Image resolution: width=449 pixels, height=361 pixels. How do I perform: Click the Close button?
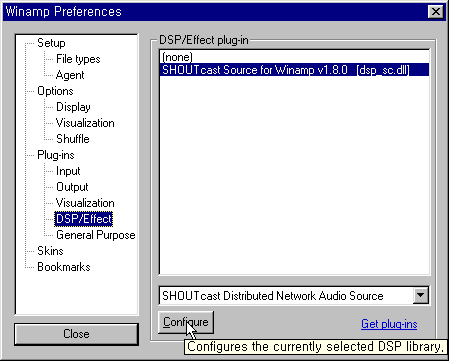tap(76, 334)
